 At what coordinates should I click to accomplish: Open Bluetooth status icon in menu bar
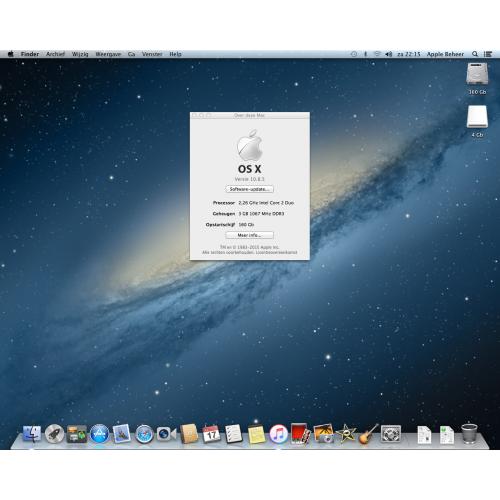coord(365,54)
